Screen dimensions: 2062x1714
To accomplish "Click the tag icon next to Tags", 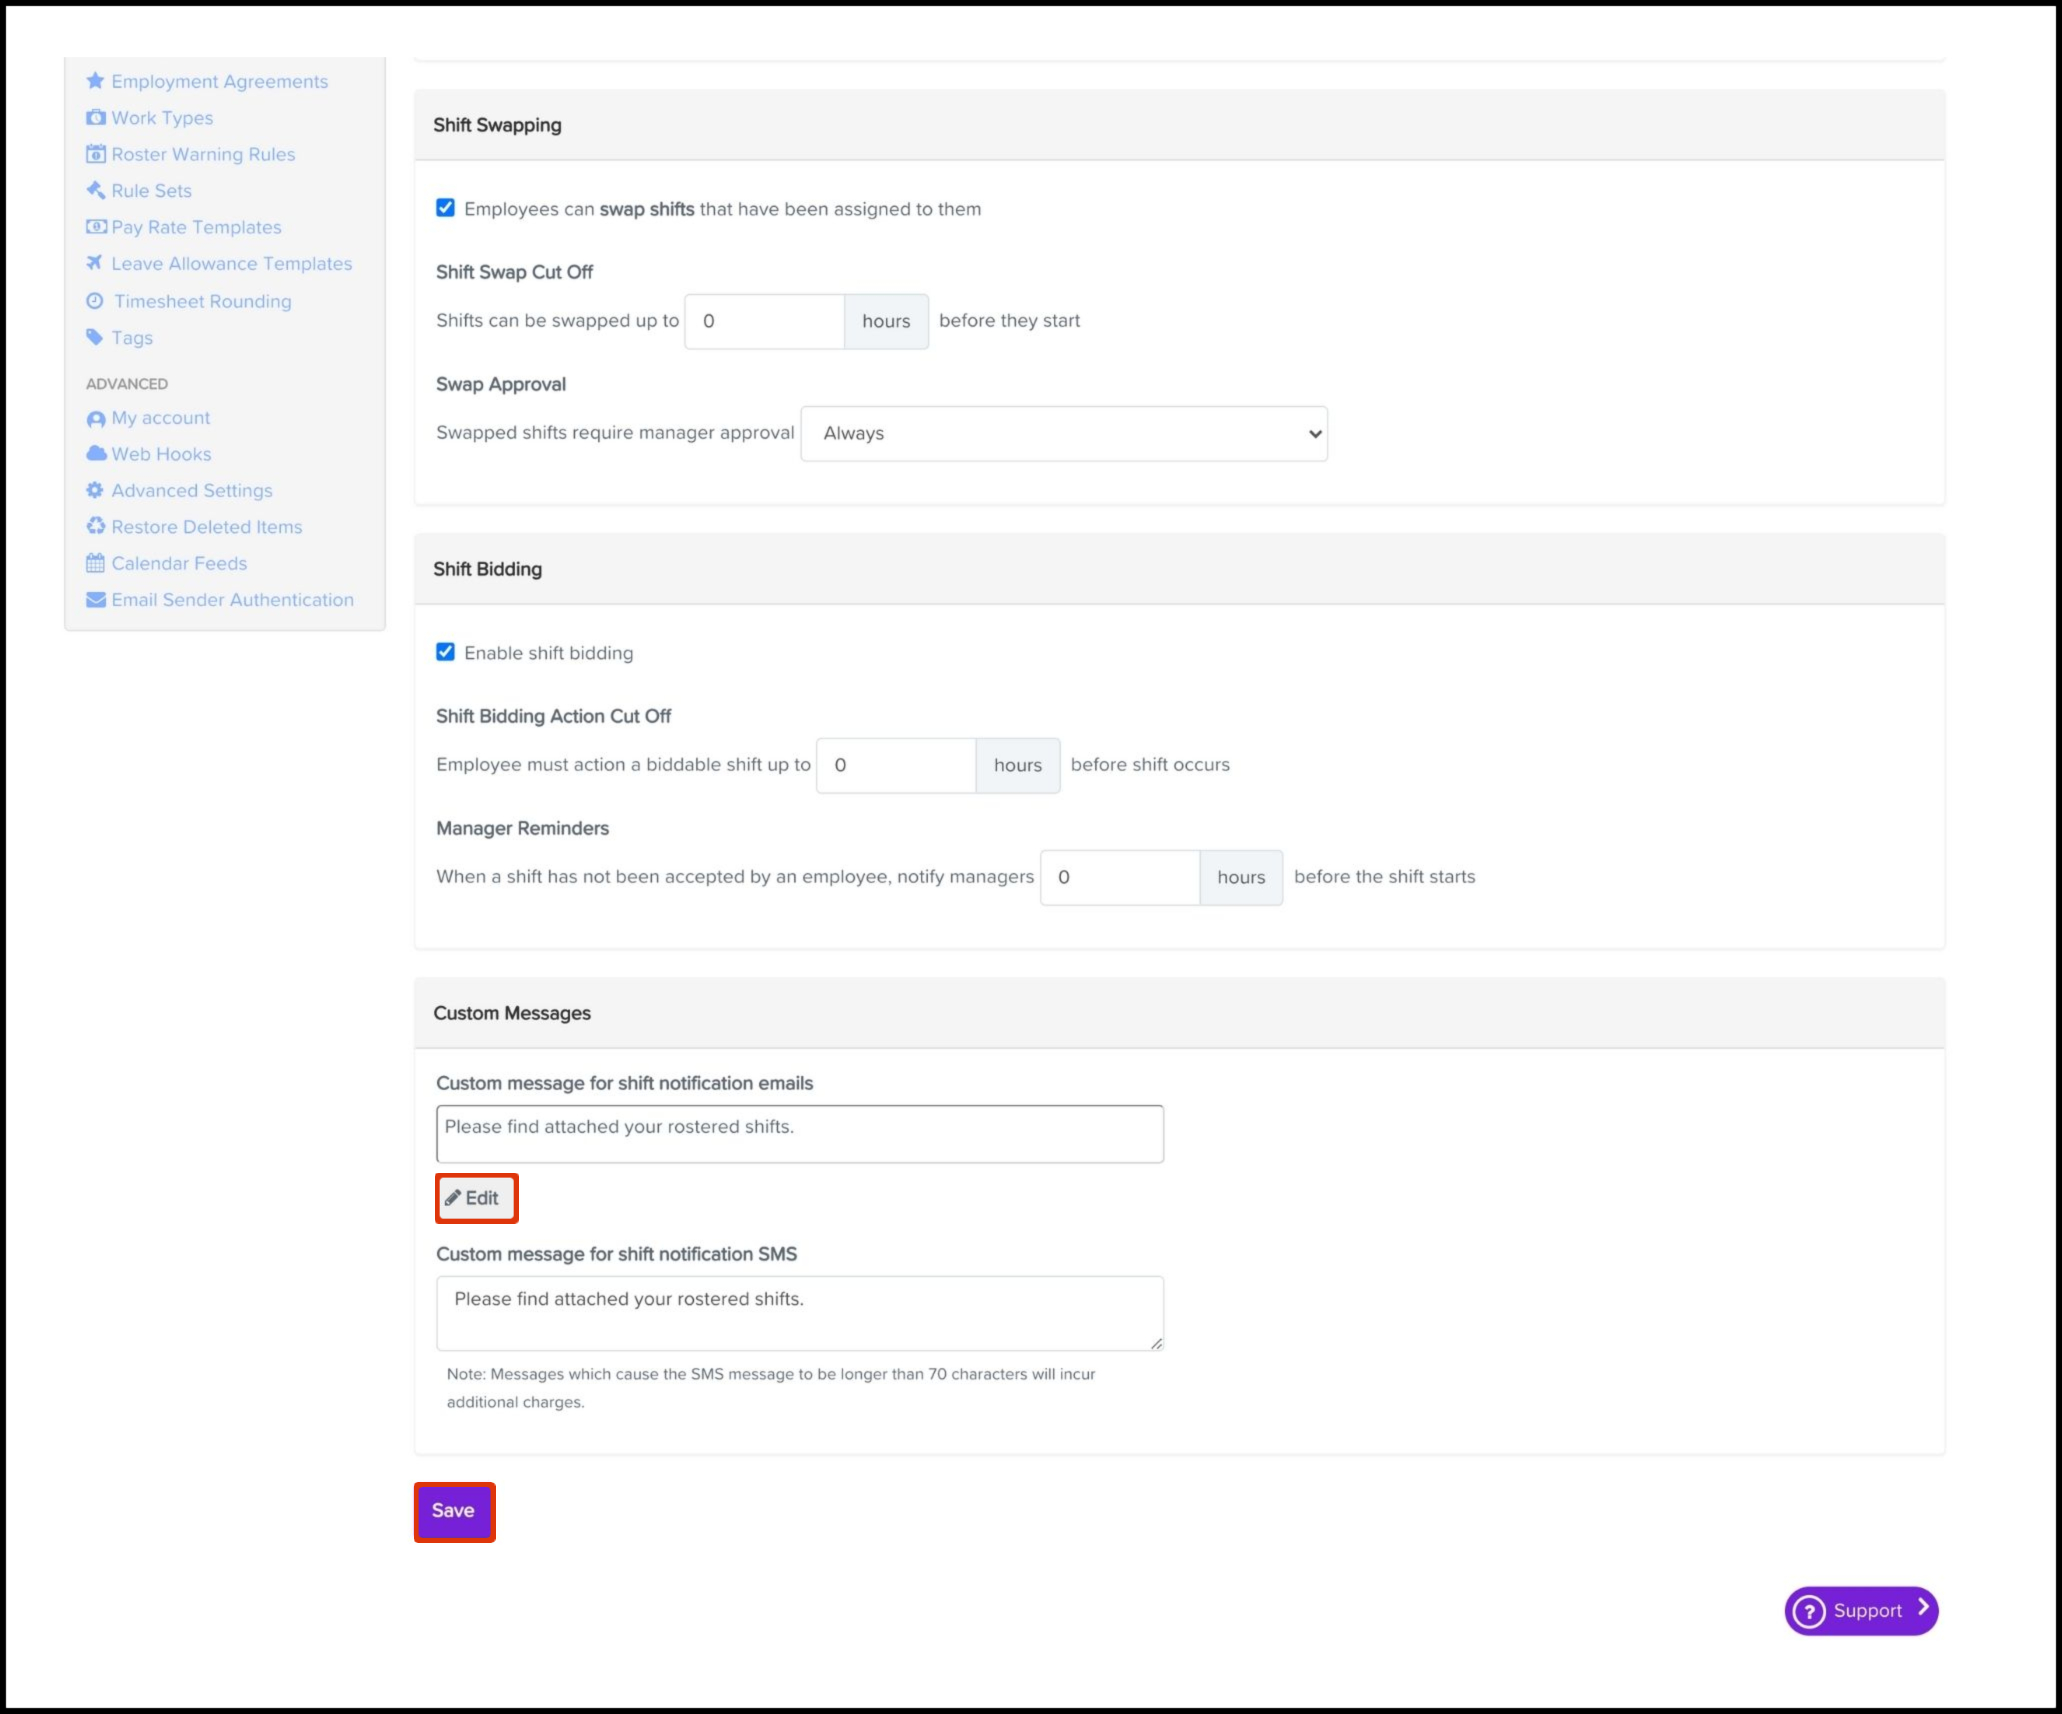I will [x=95, y=337].
